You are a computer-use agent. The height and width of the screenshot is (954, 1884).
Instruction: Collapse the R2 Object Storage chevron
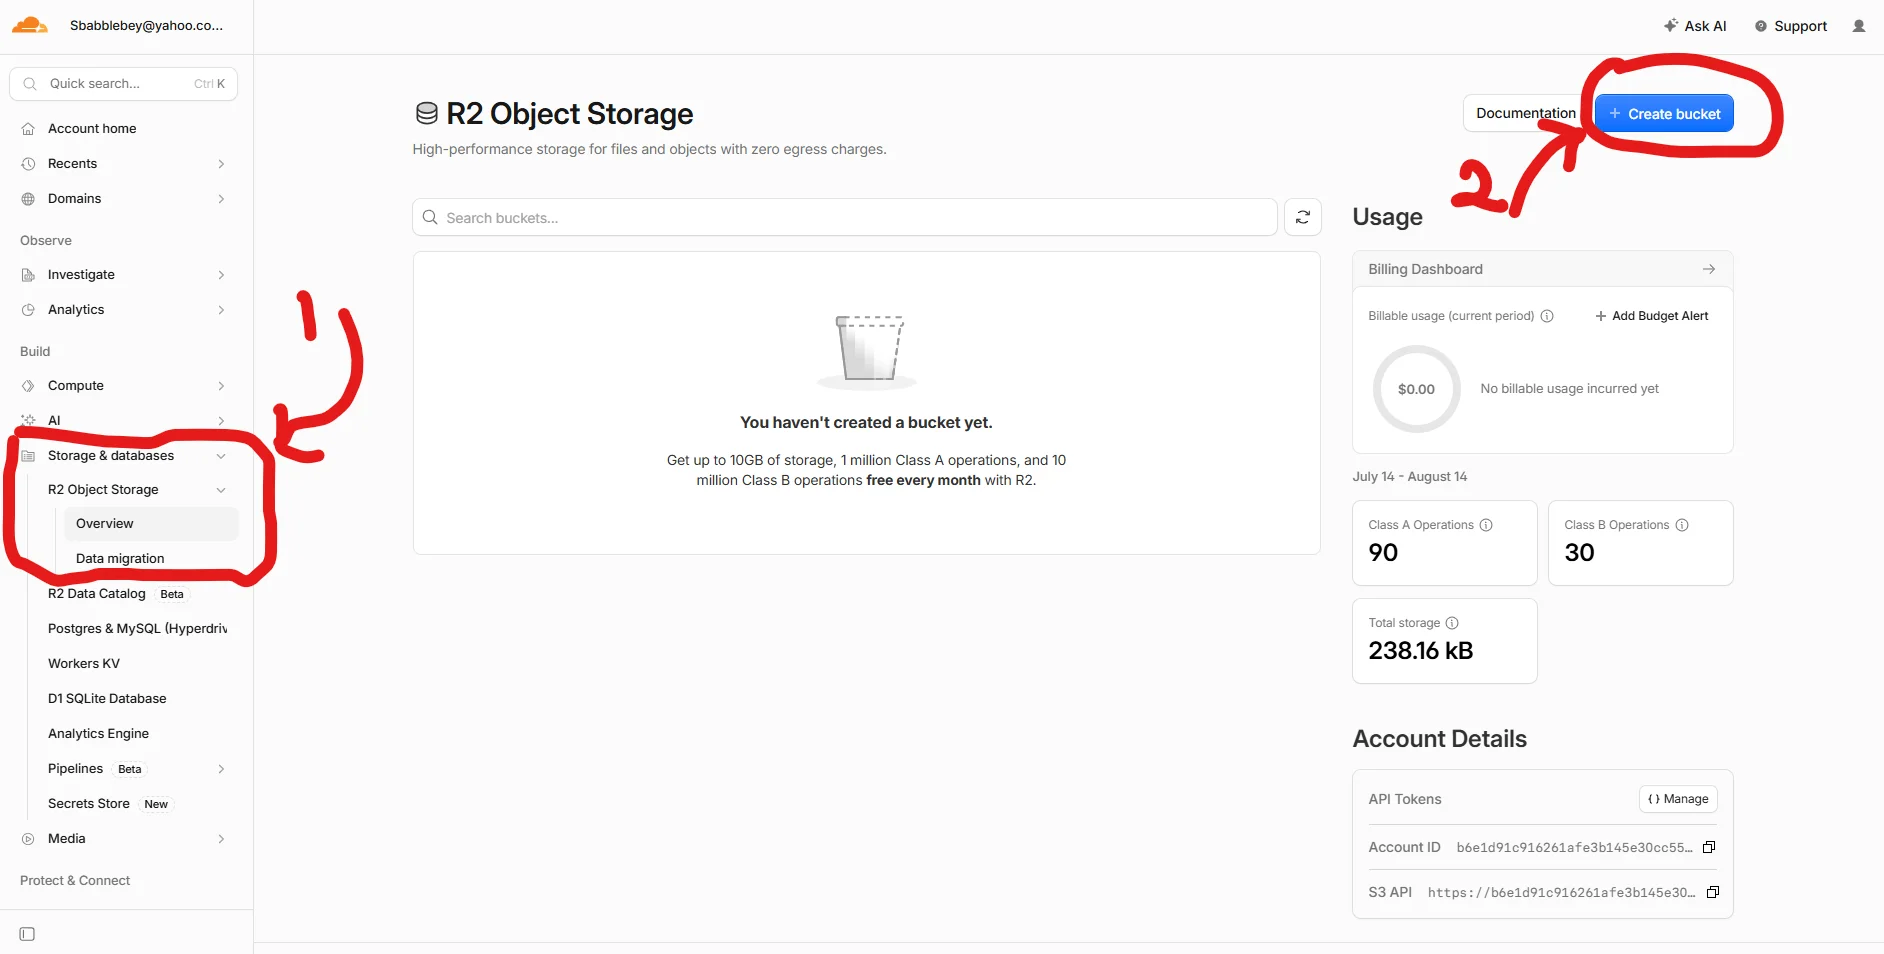[x=221, y=490]
